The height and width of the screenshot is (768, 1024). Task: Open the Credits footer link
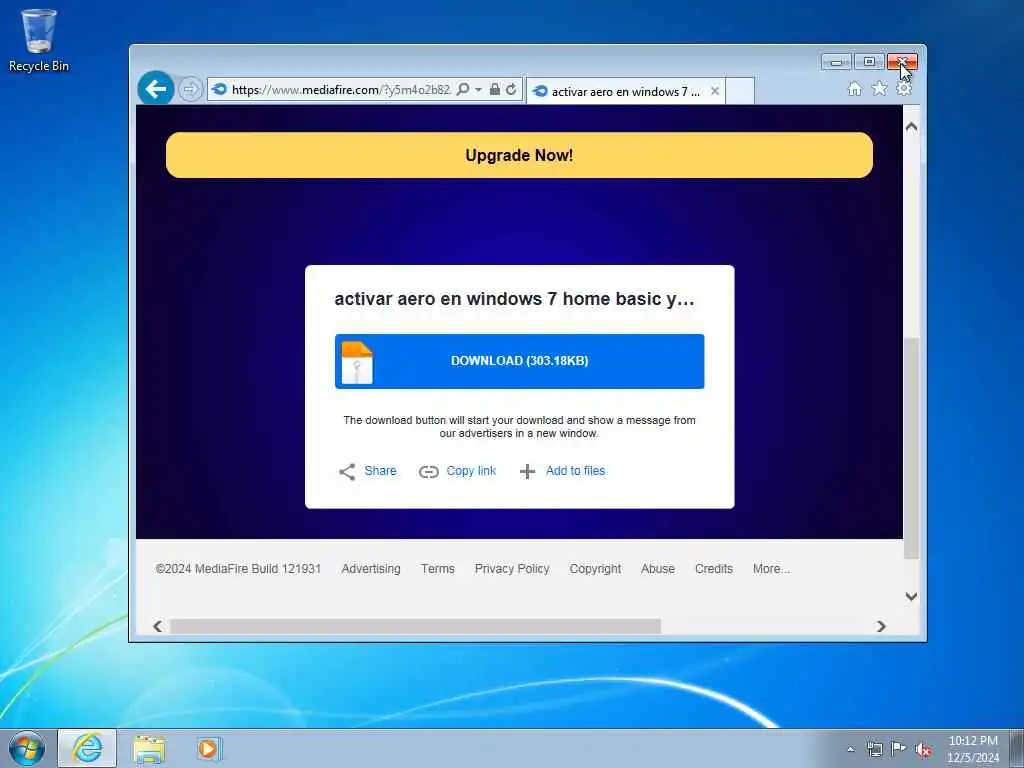tap(714, 569)
